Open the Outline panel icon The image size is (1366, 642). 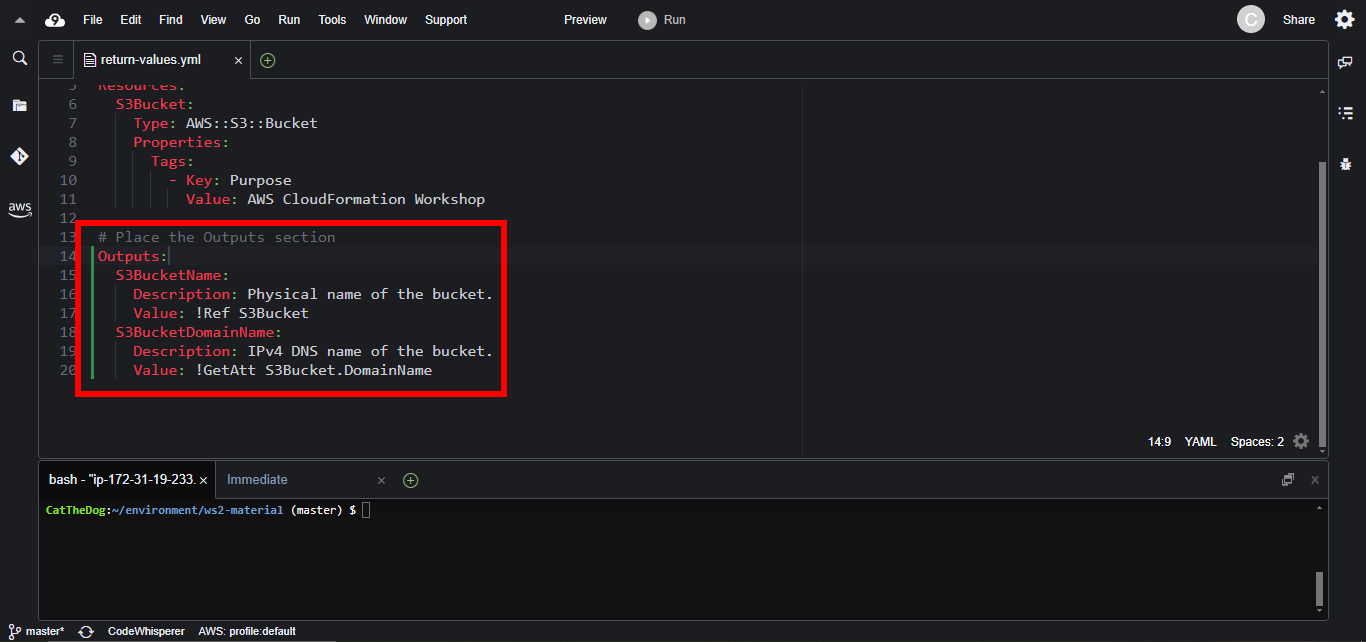tap(1345, 113)
